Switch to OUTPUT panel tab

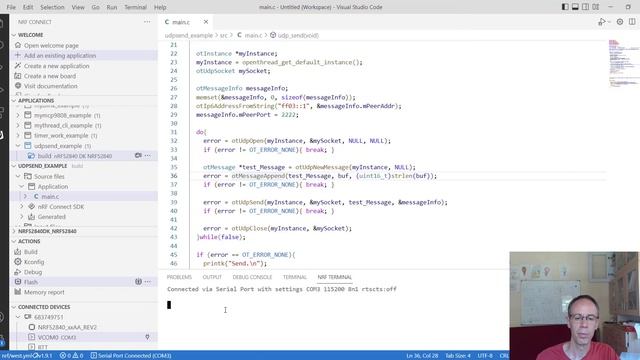click(x=212, y=277)
